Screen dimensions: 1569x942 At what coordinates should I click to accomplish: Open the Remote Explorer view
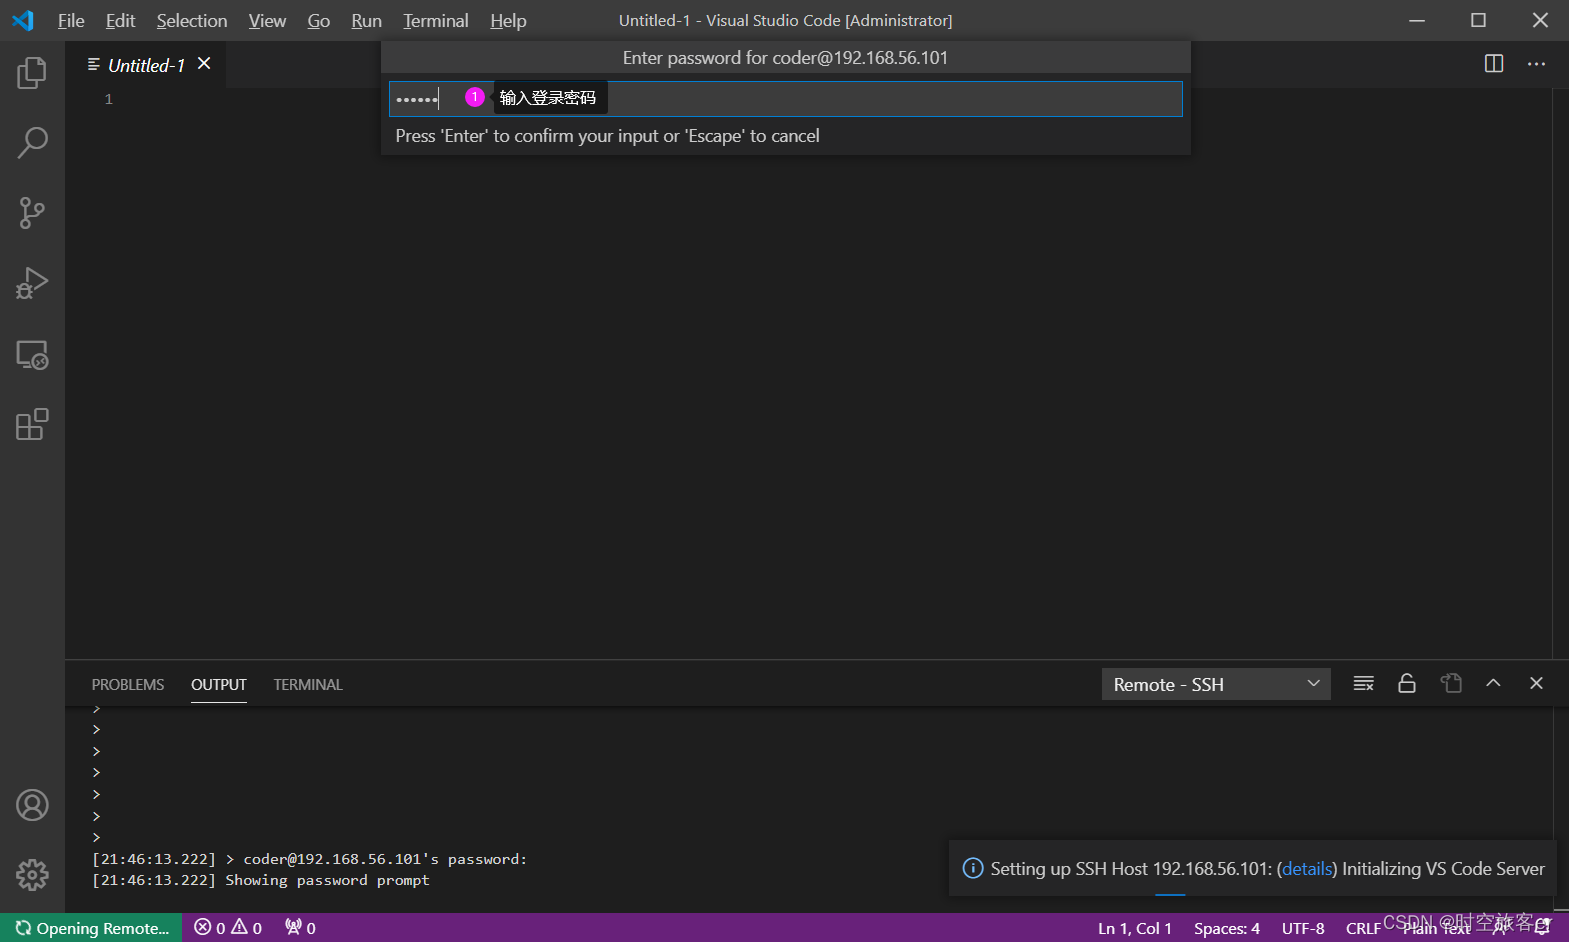(32, 355)
